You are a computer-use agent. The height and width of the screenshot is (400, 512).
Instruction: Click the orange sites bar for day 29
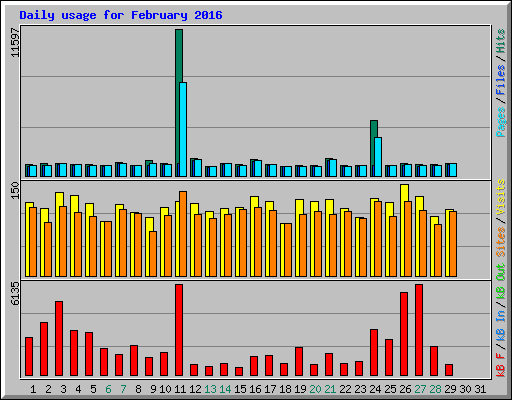453,244
